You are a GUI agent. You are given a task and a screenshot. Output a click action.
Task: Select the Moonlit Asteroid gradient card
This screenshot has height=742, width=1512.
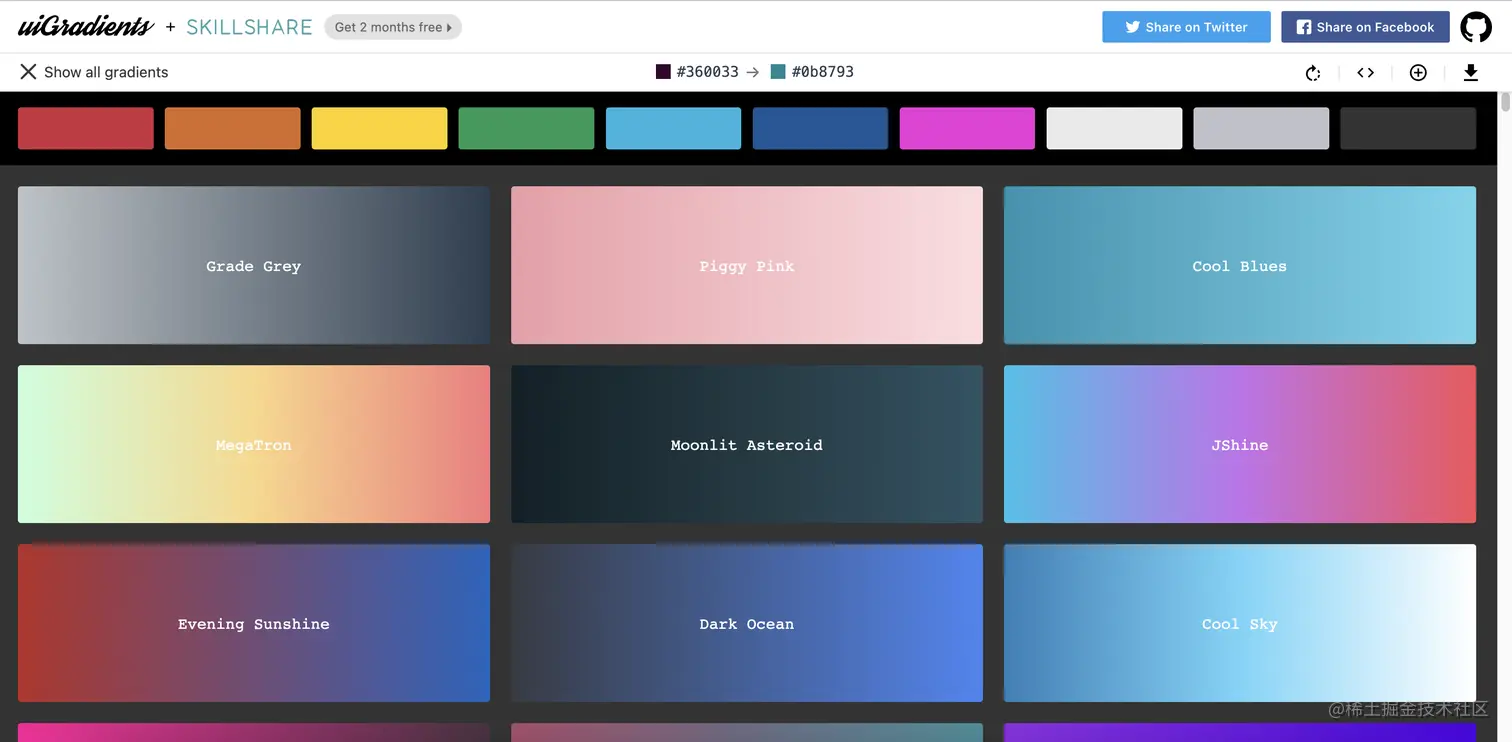pyautogui.click(x=747, y=444)
